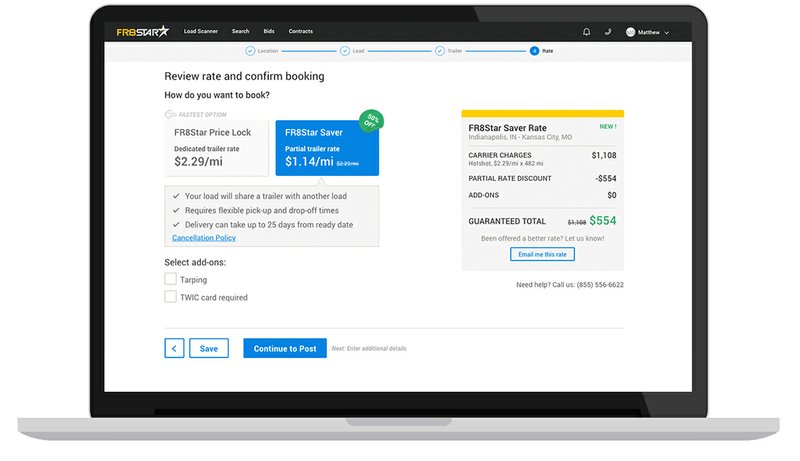This screenshot has width=800, height=461.
Task: Click the $554 guaranteed total
Action: (x=603, y=221)
